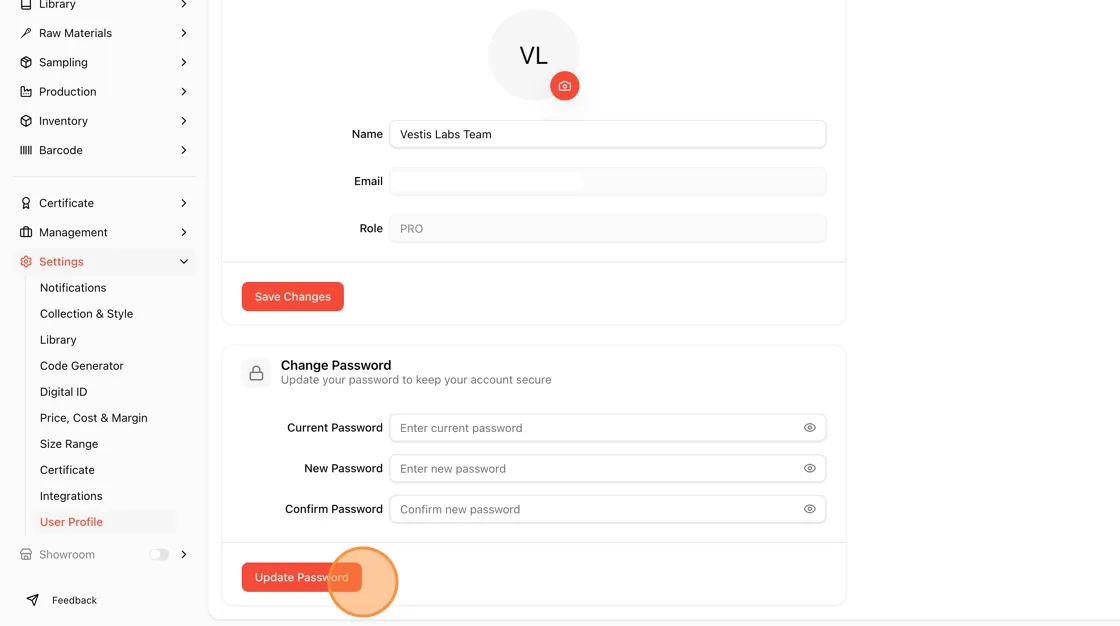Expand the Inventory menu chevron
This screenshot has height=626, width=1120.
[x=184, y=121]
